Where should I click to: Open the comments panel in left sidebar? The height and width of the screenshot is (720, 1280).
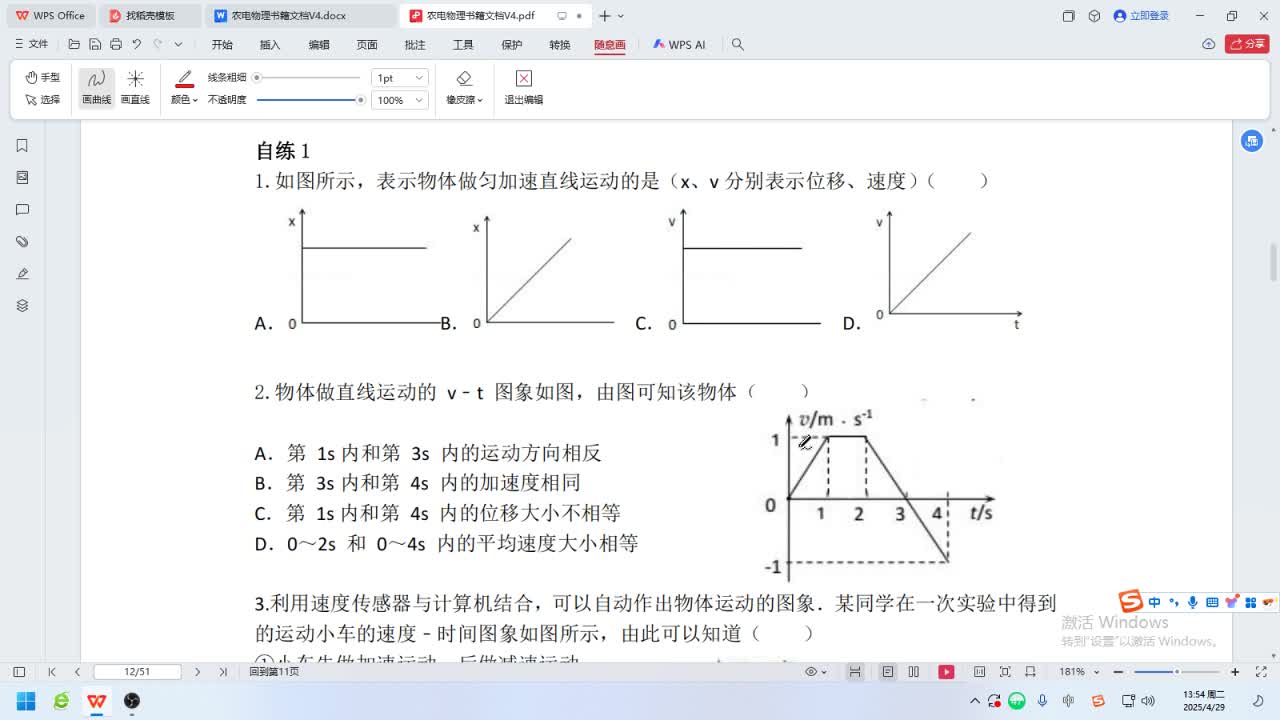22,210
